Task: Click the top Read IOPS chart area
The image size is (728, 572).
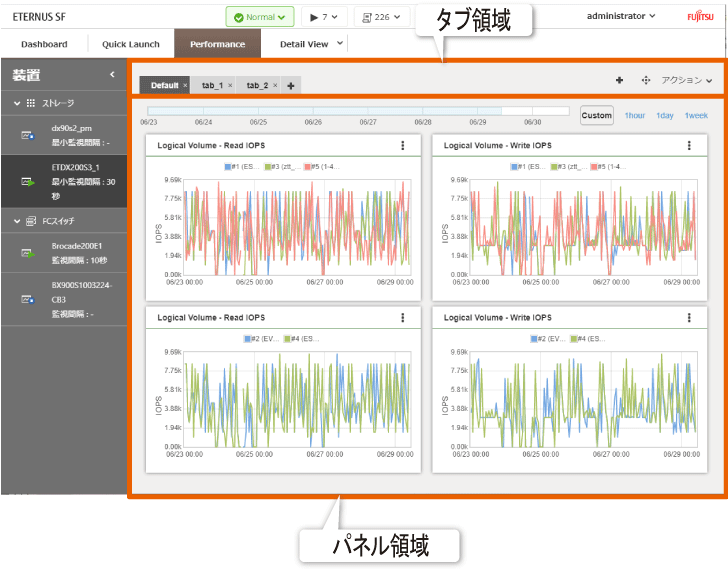Action: point(297,227)
